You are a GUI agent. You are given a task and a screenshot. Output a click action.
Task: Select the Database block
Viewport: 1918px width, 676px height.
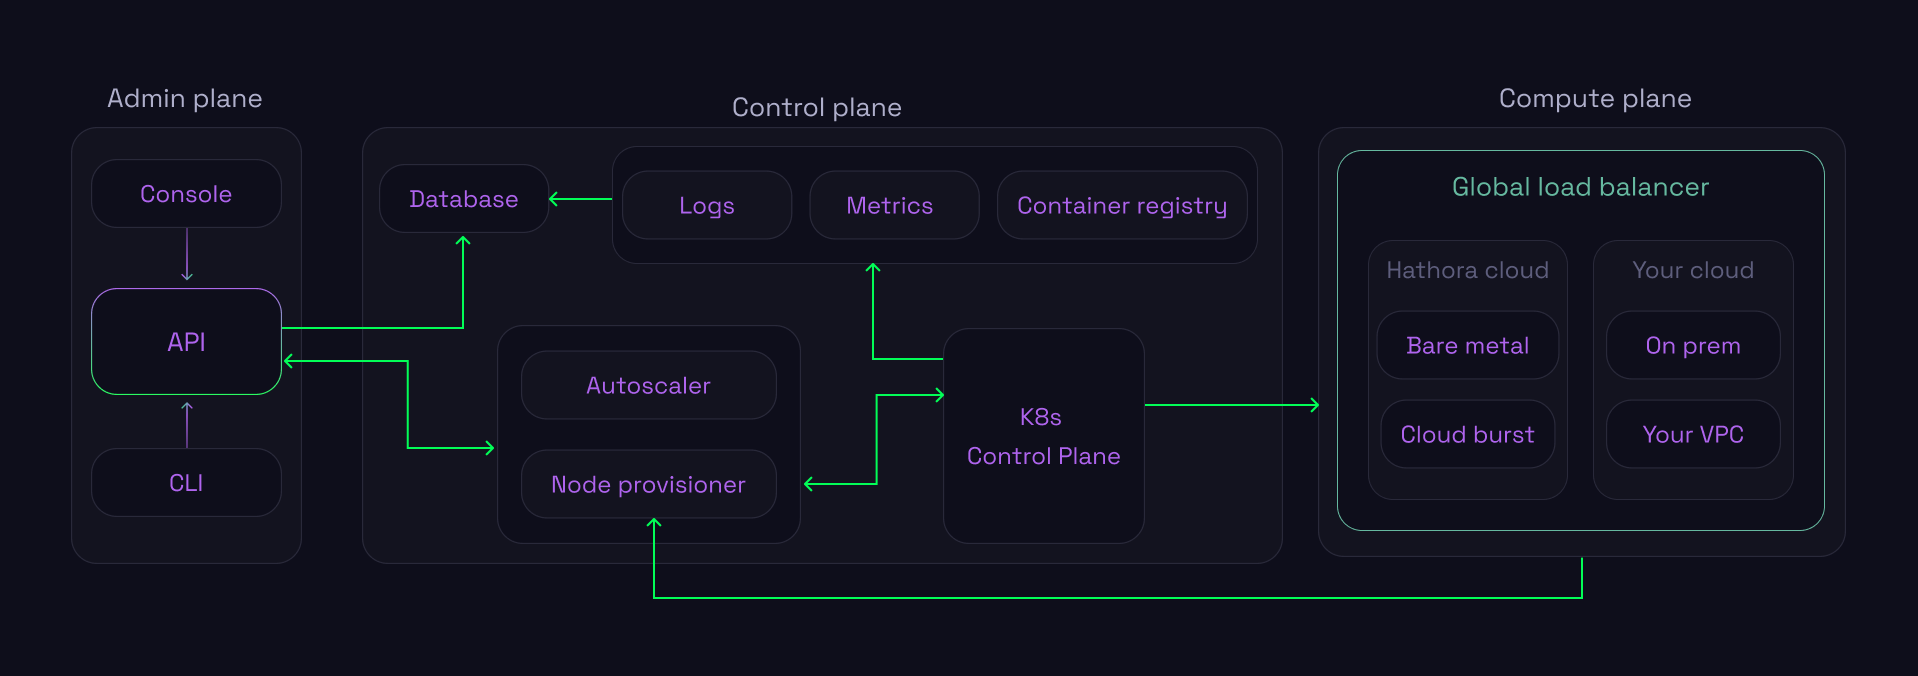(463, 199)
